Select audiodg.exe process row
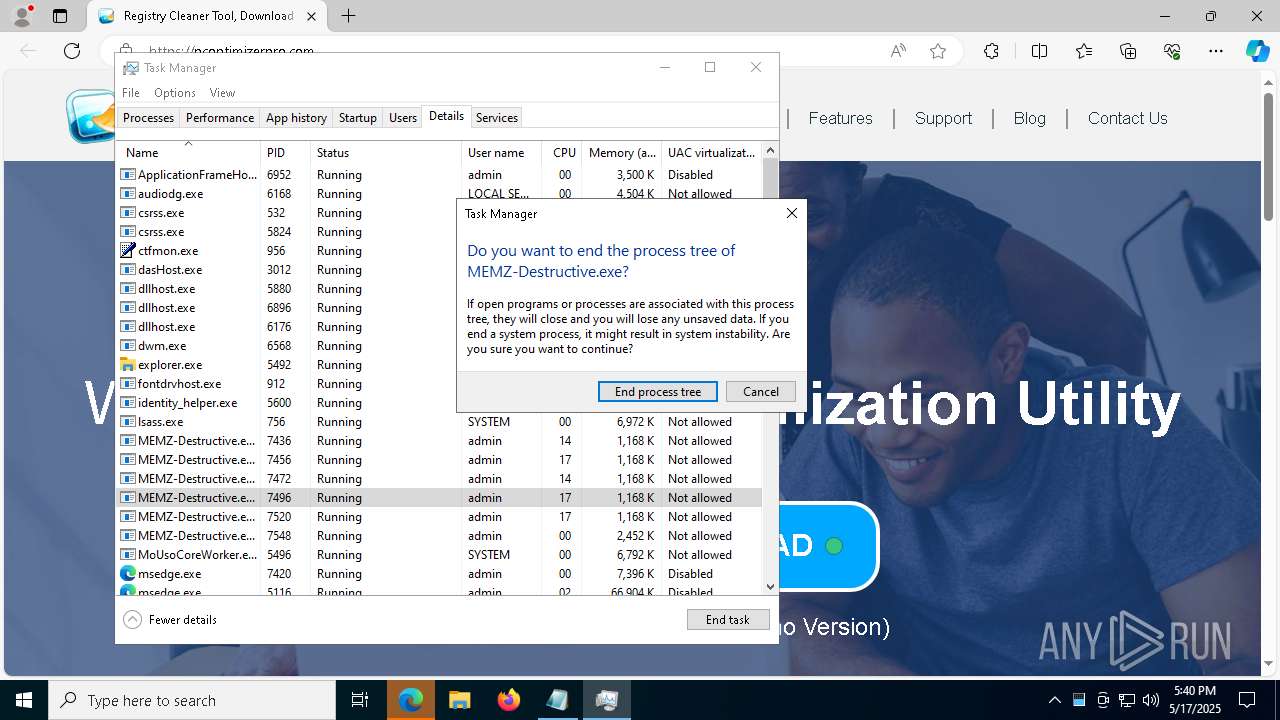 (x=440, y=194)
